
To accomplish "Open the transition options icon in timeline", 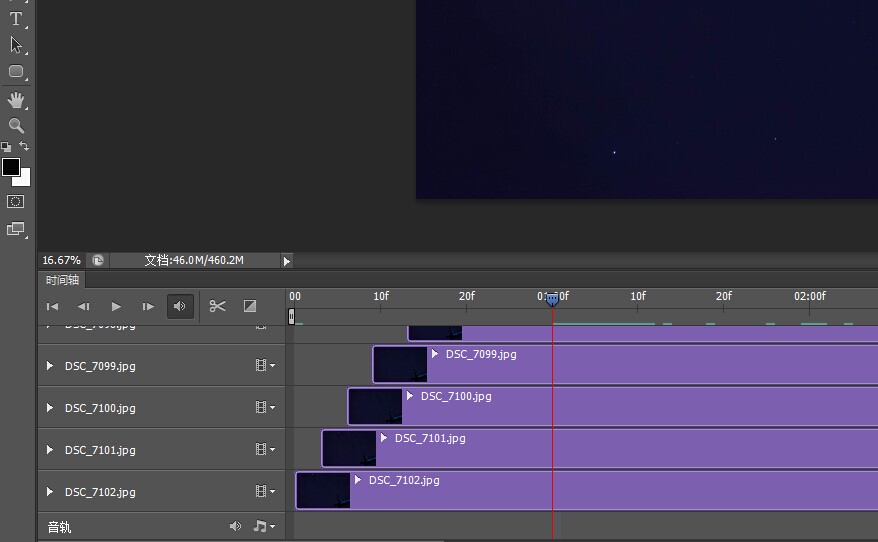I will coord(250,306).
